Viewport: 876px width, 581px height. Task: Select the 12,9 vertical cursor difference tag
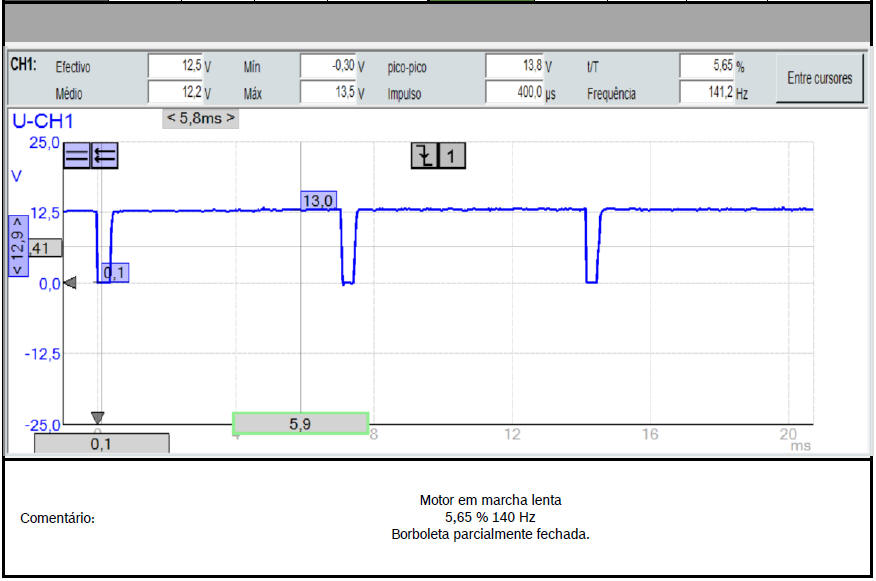pyautogui.click(x=16, y=246)
